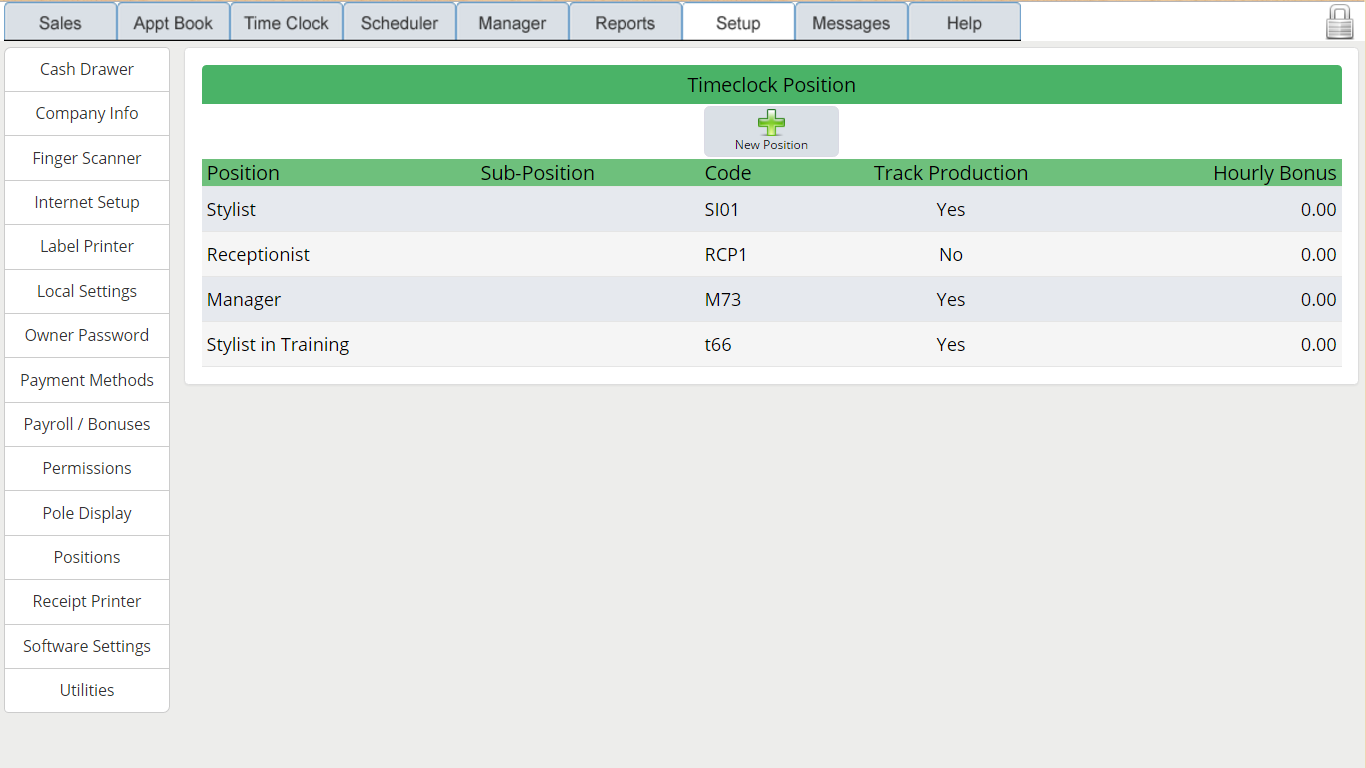1366x768 pixels.
Task: Click the Track Production column header
Action: point(951,173)
